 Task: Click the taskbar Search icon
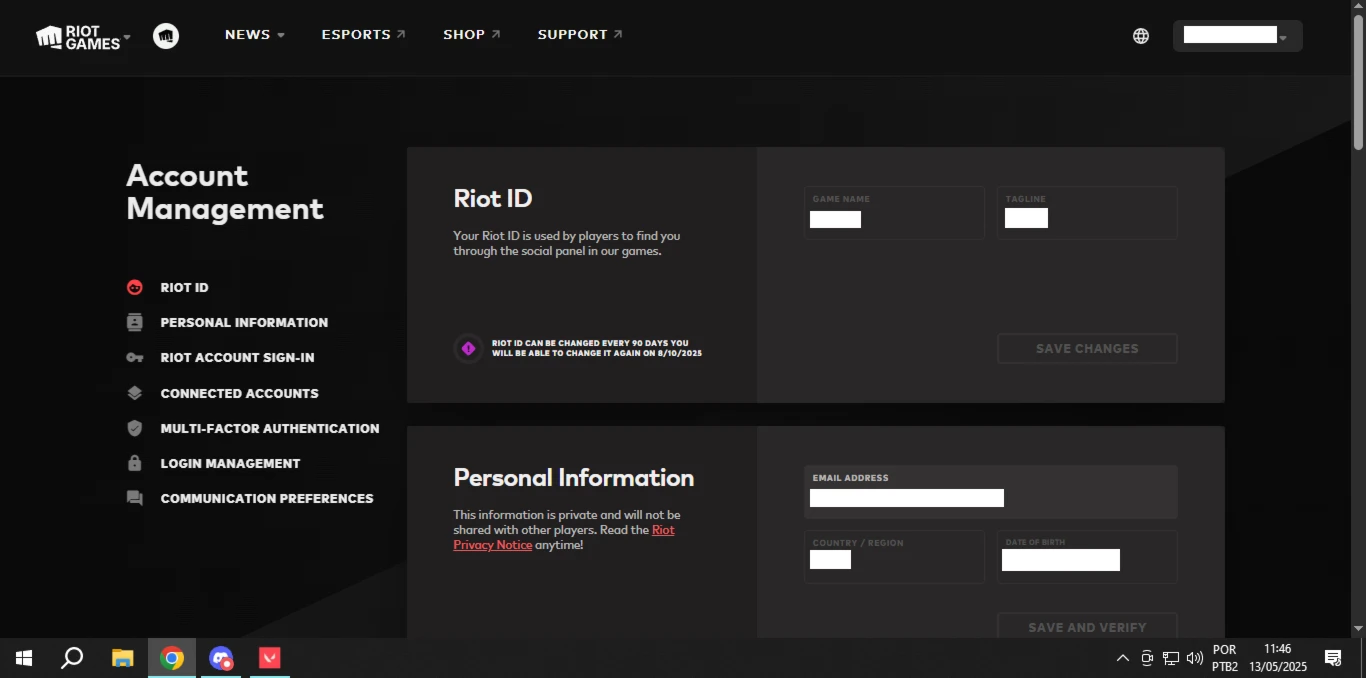[72, 658]
